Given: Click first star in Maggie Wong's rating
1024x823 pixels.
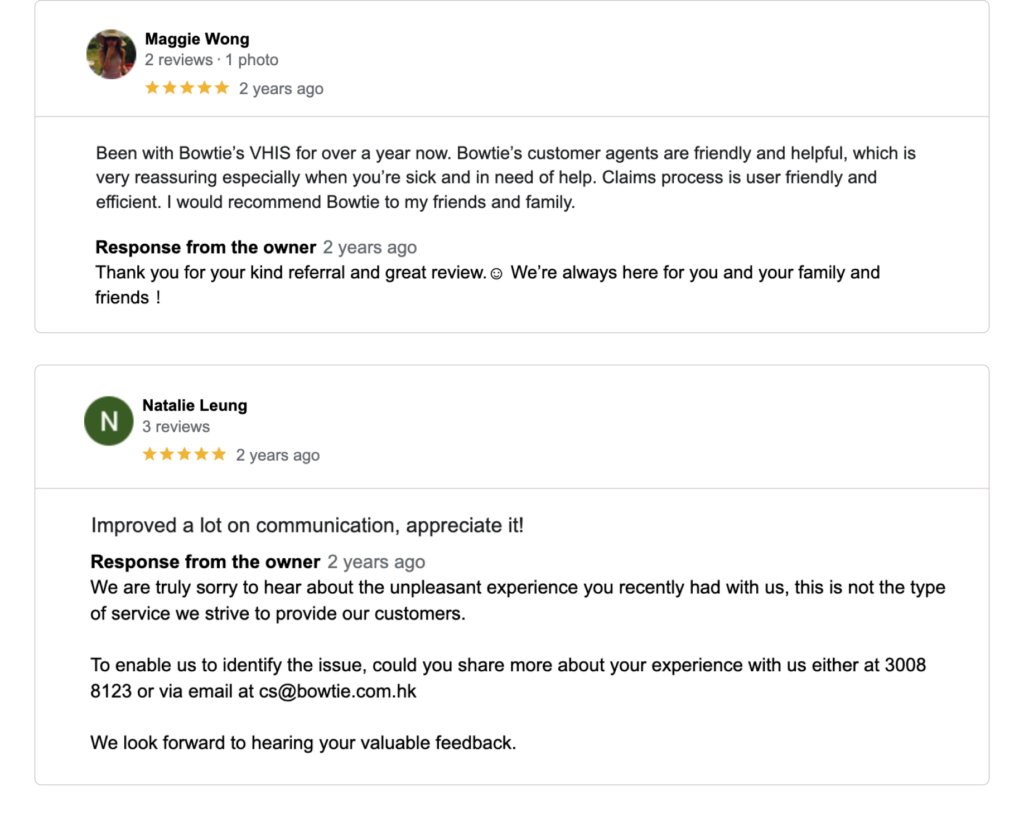Looking at the screenshot, I should tap(152, 88).
